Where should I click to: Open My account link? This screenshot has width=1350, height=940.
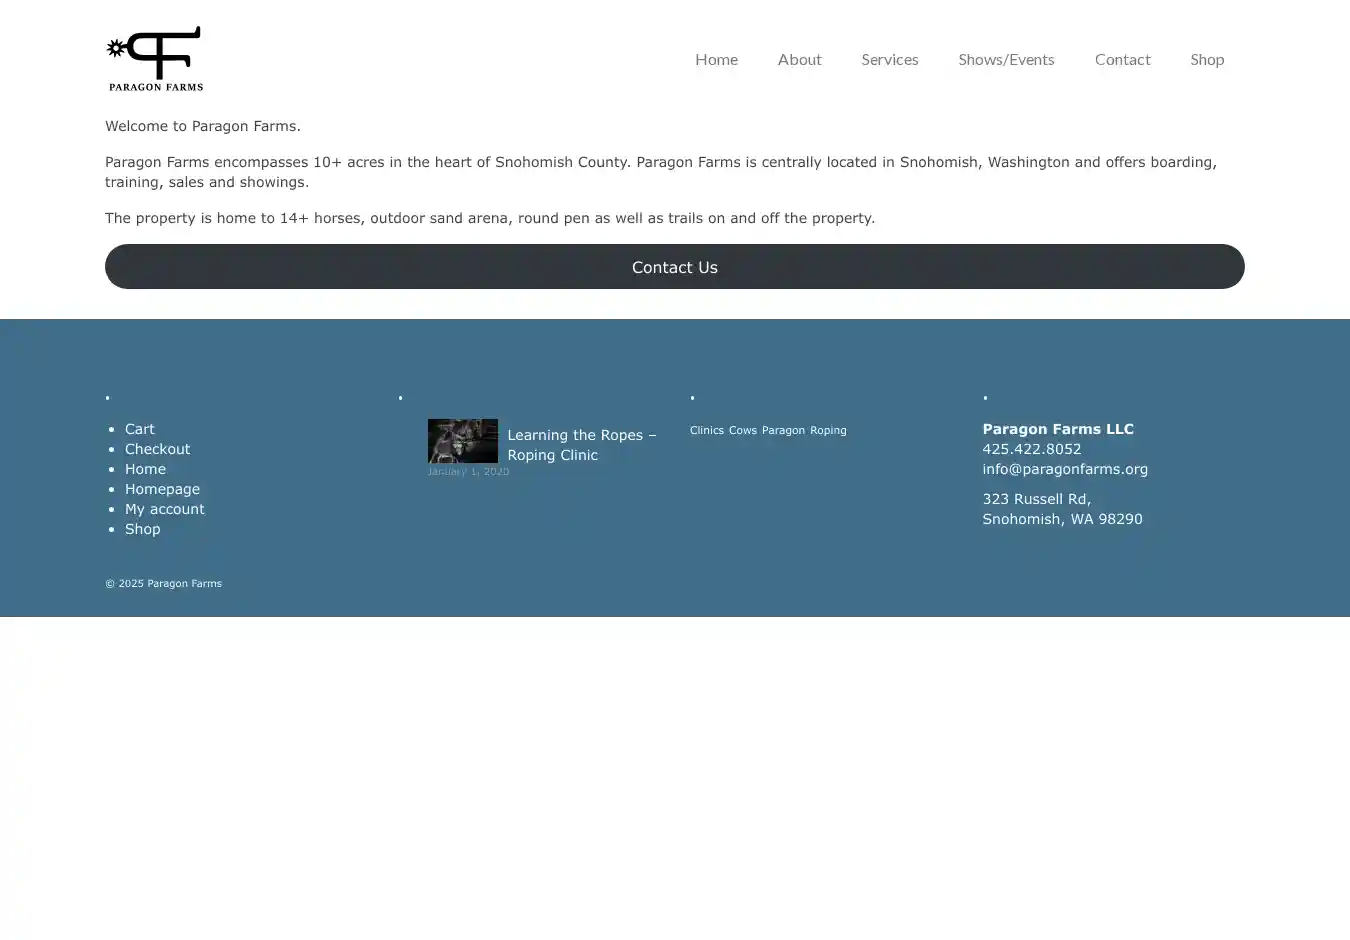164,509
